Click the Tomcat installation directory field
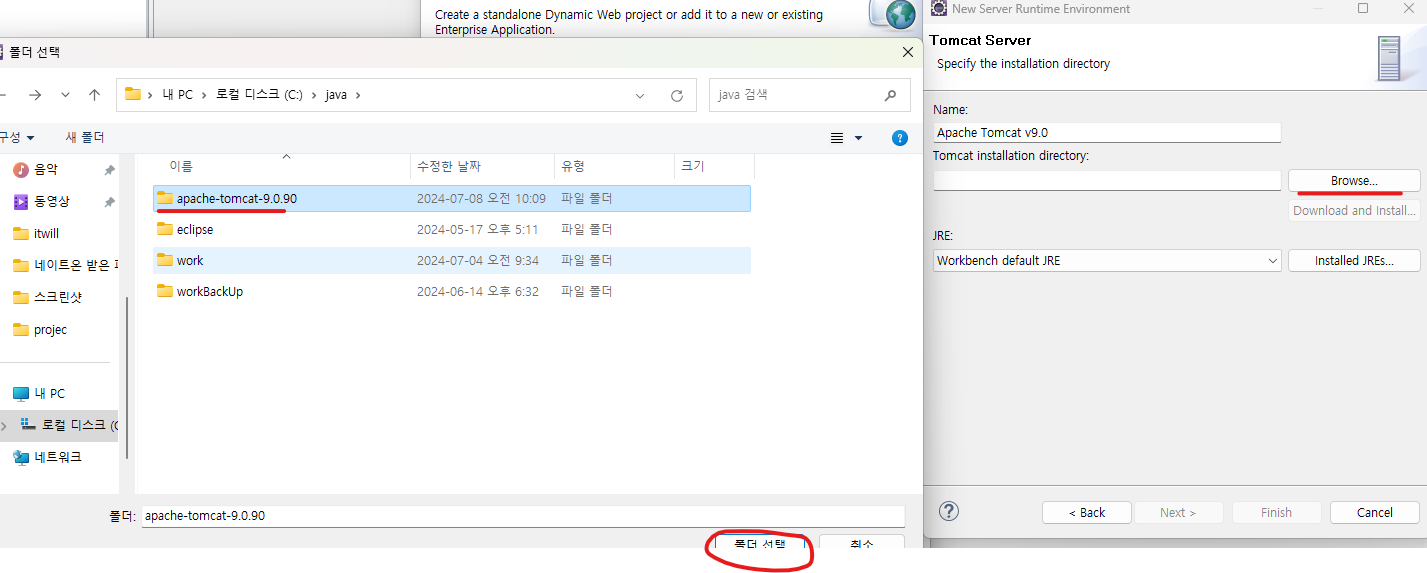Viewport: 1427px width, 573px height. [x=1106, y=180]
